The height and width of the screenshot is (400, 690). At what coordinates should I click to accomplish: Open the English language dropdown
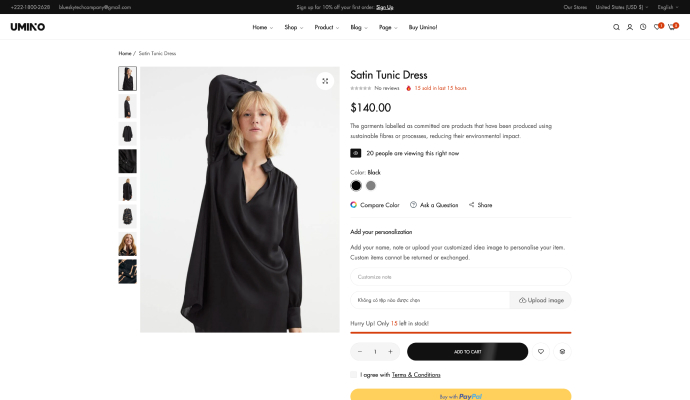[x=667, y=7]
